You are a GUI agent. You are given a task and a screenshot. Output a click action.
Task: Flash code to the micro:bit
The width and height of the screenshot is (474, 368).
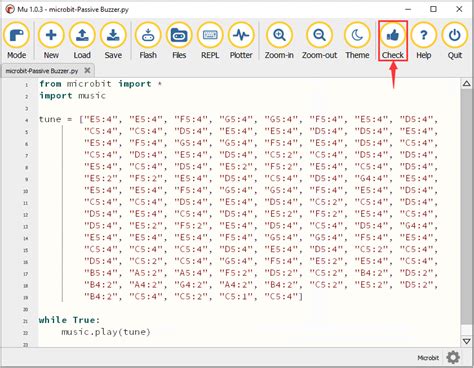pyautogui.click(x=148, y=41)
